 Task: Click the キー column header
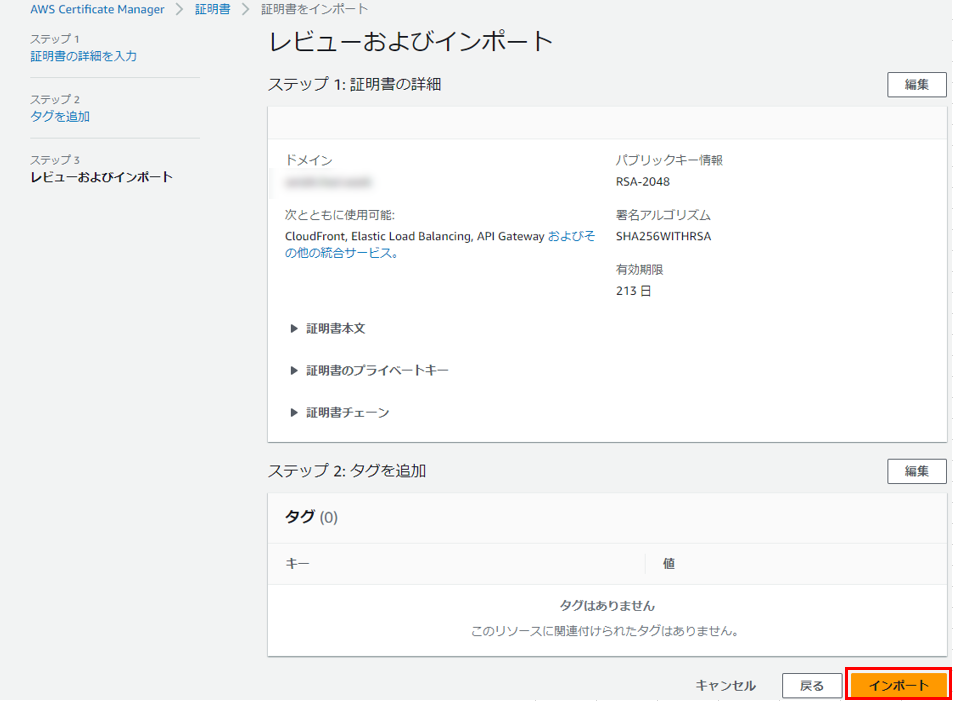[298, 564]
